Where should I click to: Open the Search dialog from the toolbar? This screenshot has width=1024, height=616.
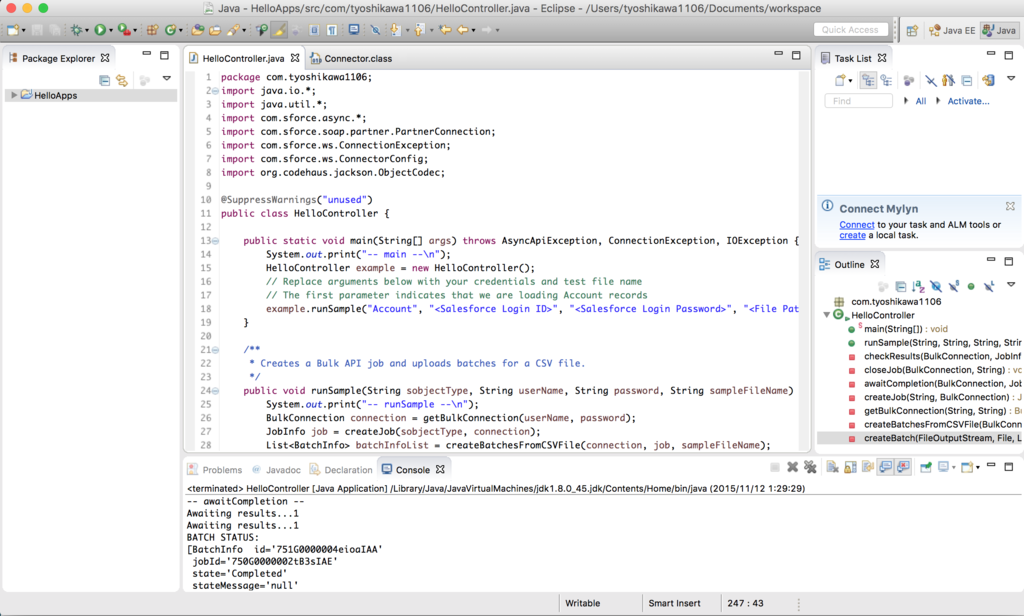pos(234,30)
